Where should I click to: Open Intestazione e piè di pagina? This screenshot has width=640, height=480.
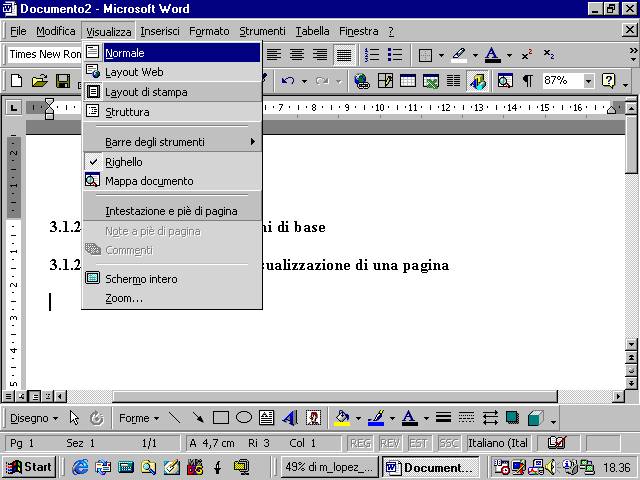coord(171,211)
